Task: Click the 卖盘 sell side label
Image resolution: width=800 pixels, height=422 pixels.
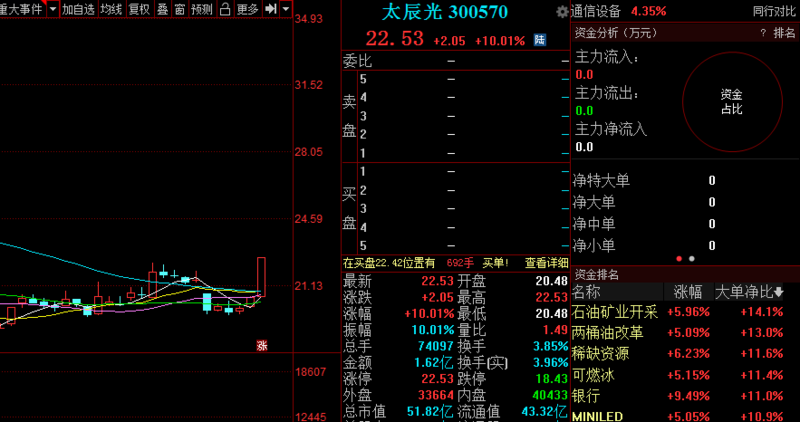Action: [x=349, y=116]
